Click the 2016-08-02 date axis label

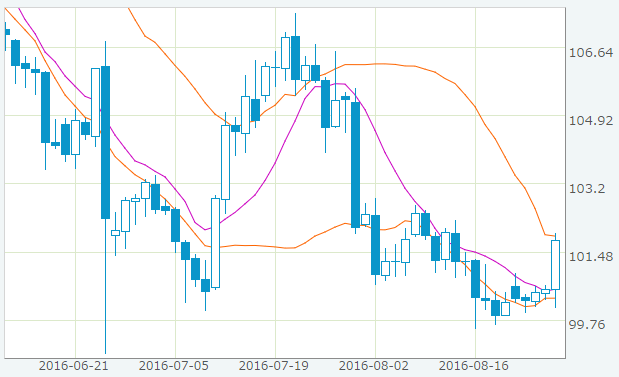pyautogui.click(x=374, y=366)
